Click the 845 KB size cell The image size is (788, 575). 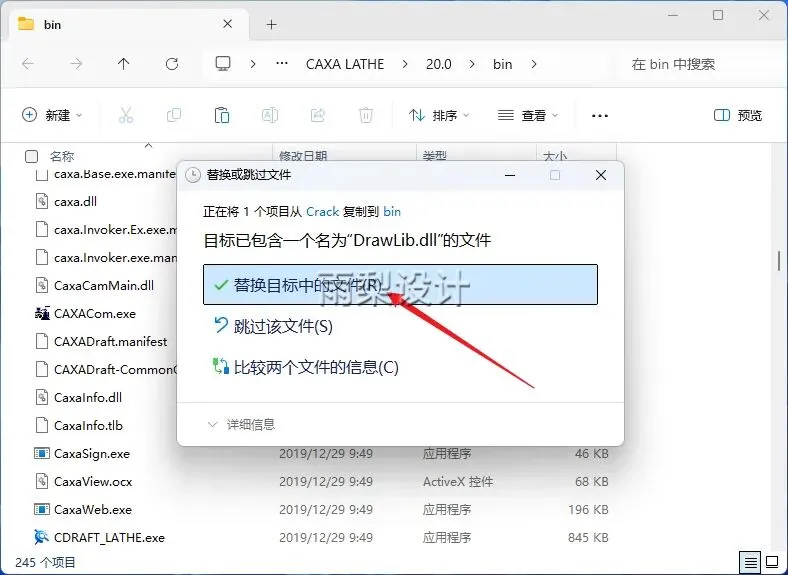coord(588,537)
